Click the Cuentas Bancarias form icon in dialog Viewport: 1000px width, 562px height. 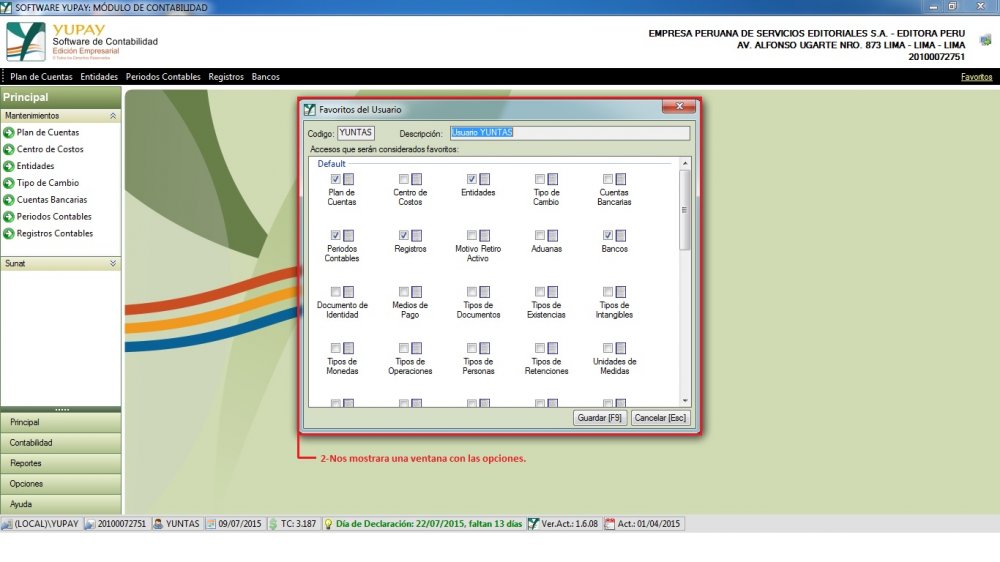(x=621, y=179)
